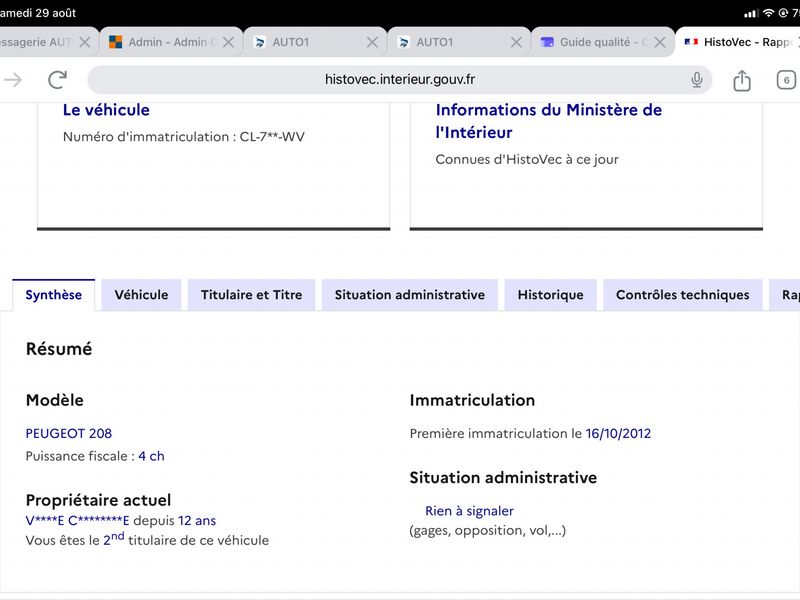This screenshot has width=800, height=600.
Task: Close the second AUTO1 tab
Action: [516, 42]
